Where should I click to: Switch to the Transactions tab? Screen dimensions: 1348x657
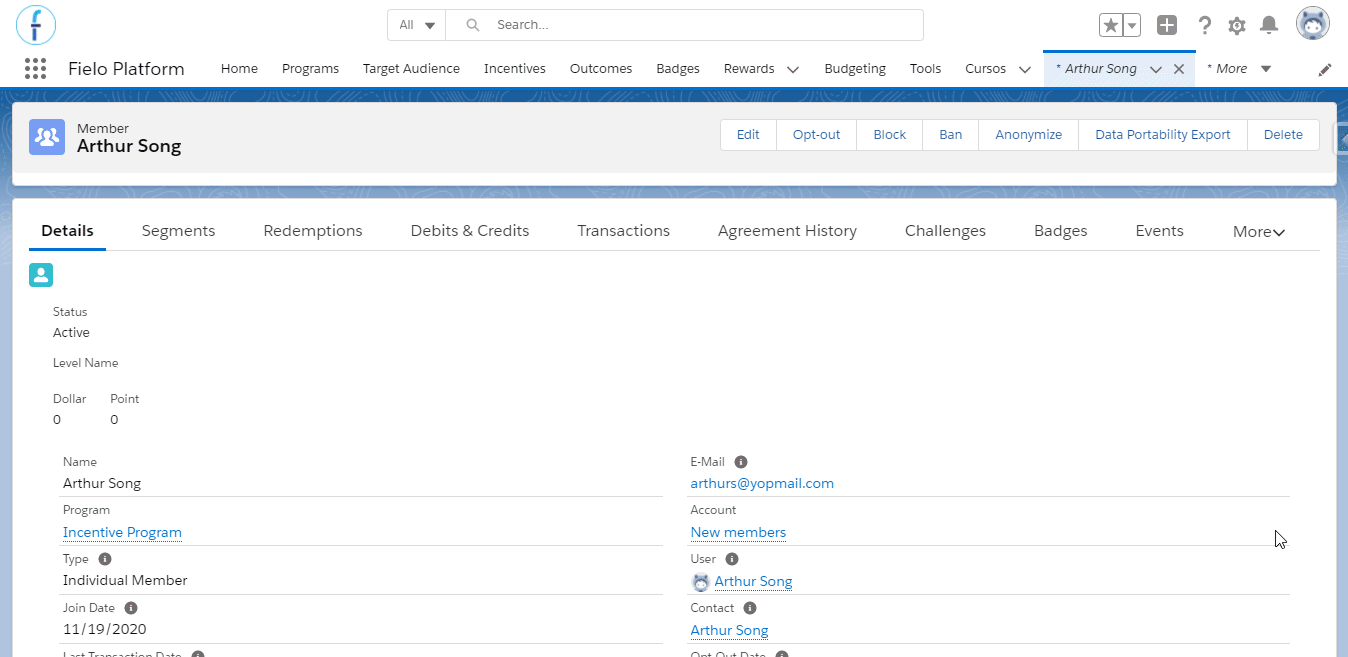[x=623, y=231]
